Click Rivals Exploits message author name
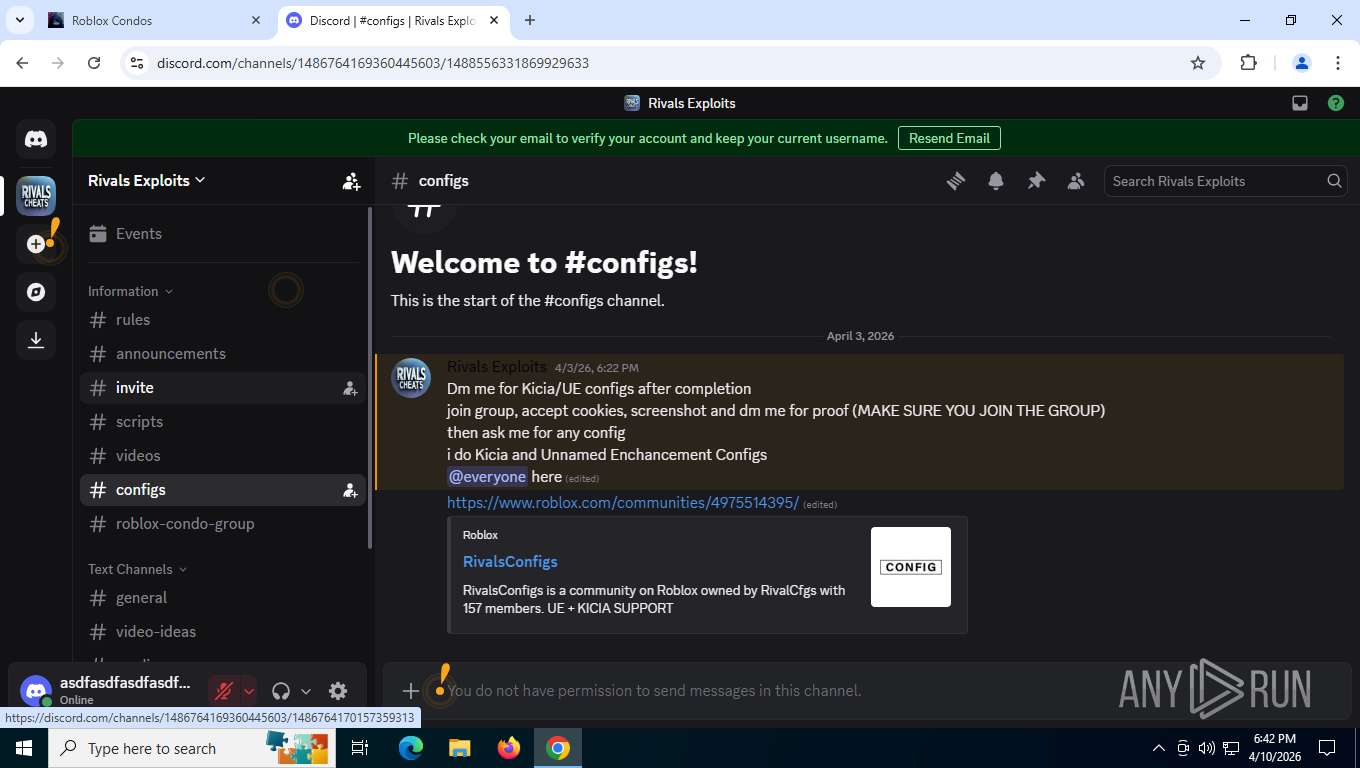Viewport: 1360px width, 768px height. 497,367
